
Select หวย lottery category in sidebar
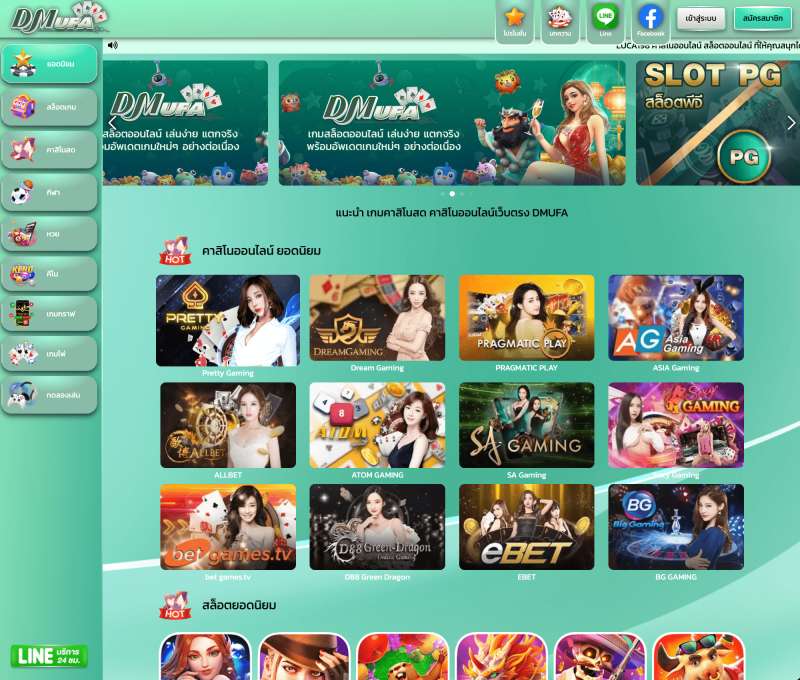tap(49, 234)
